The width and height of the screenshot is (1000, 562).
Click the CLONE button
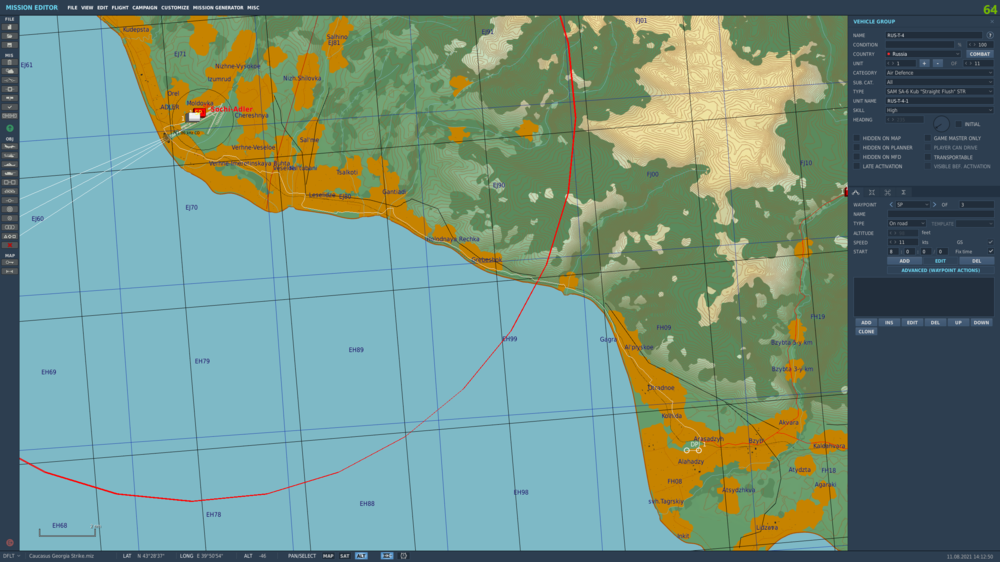point(866,332)
